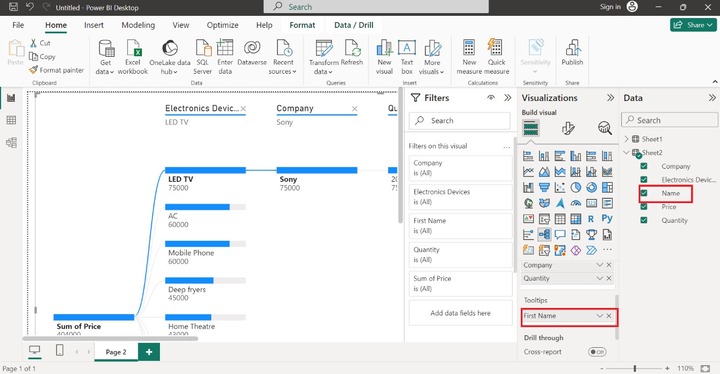Switch to Table view in sidebar
Screen dimensions: 720x374
[x=11, y=120]
